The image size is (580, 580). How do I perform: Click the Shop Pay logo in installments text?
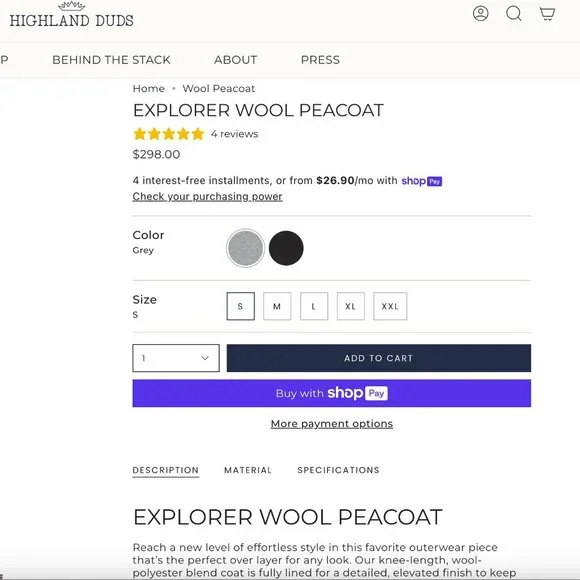[422, 181]
